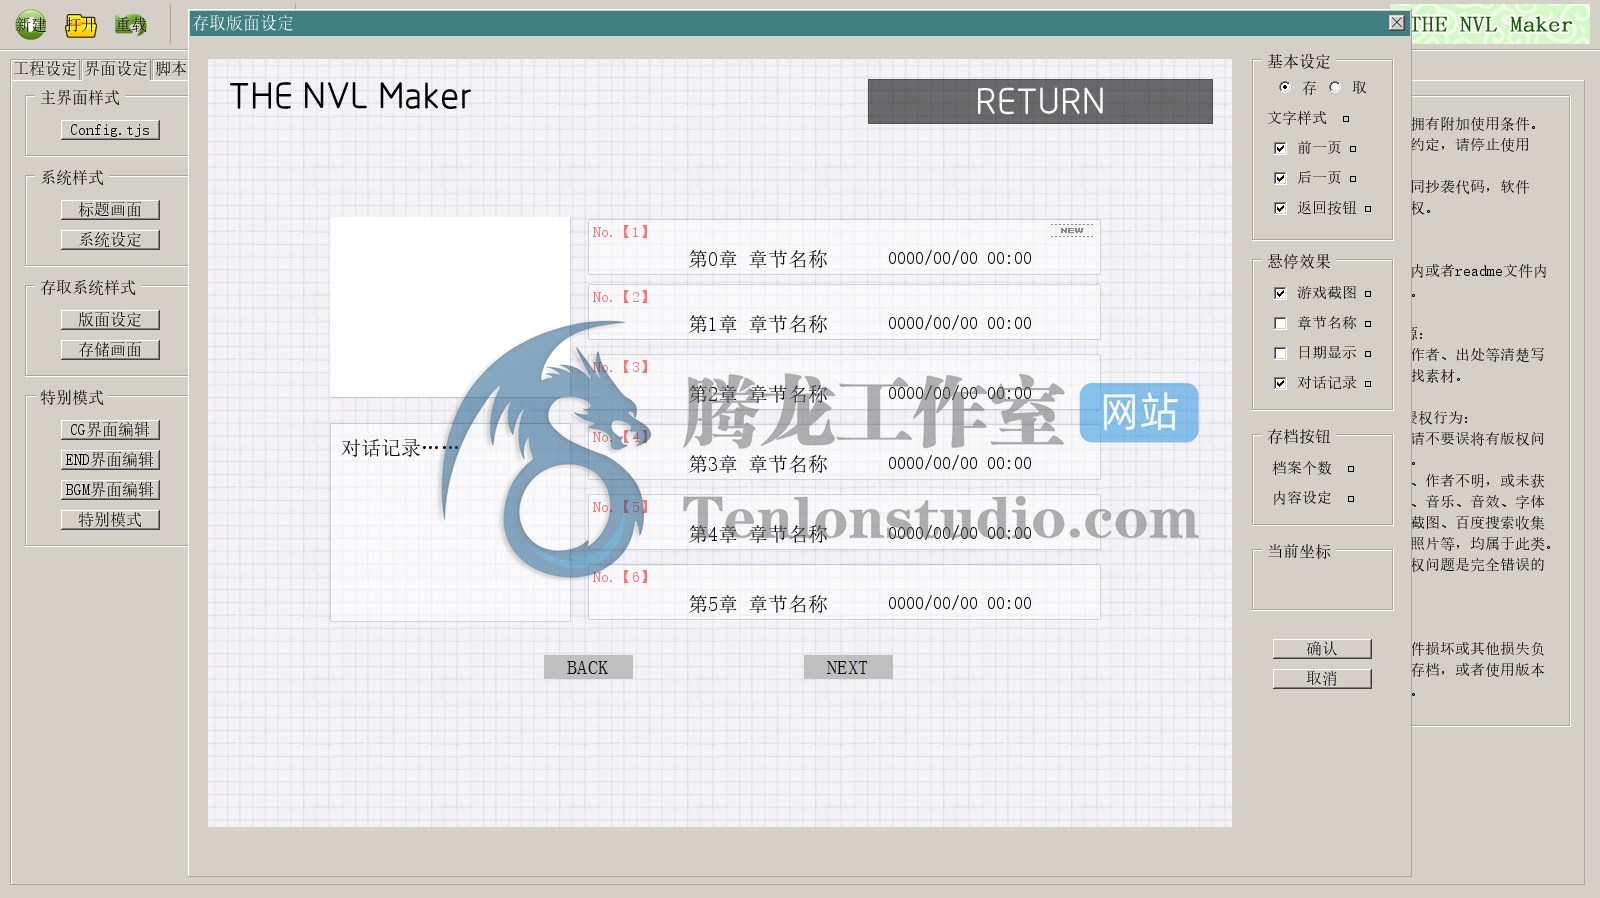Image resolution: width=1600 pixels, height=898 pixels.
Task: Enable the 章节名称 checkbox
Action: [1280, 323]
